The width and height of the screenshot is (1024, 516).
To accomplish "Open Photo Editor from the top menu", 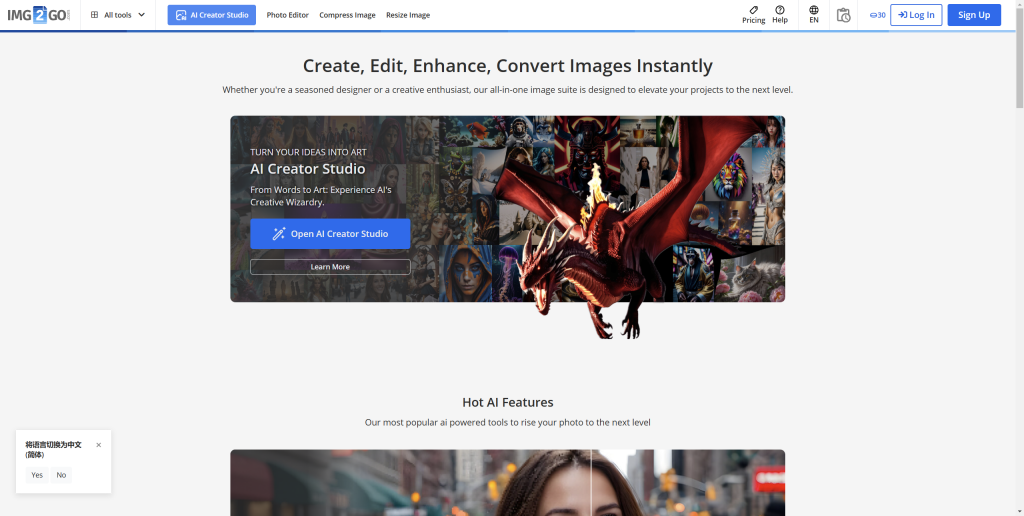I will (x=287, y=15).
